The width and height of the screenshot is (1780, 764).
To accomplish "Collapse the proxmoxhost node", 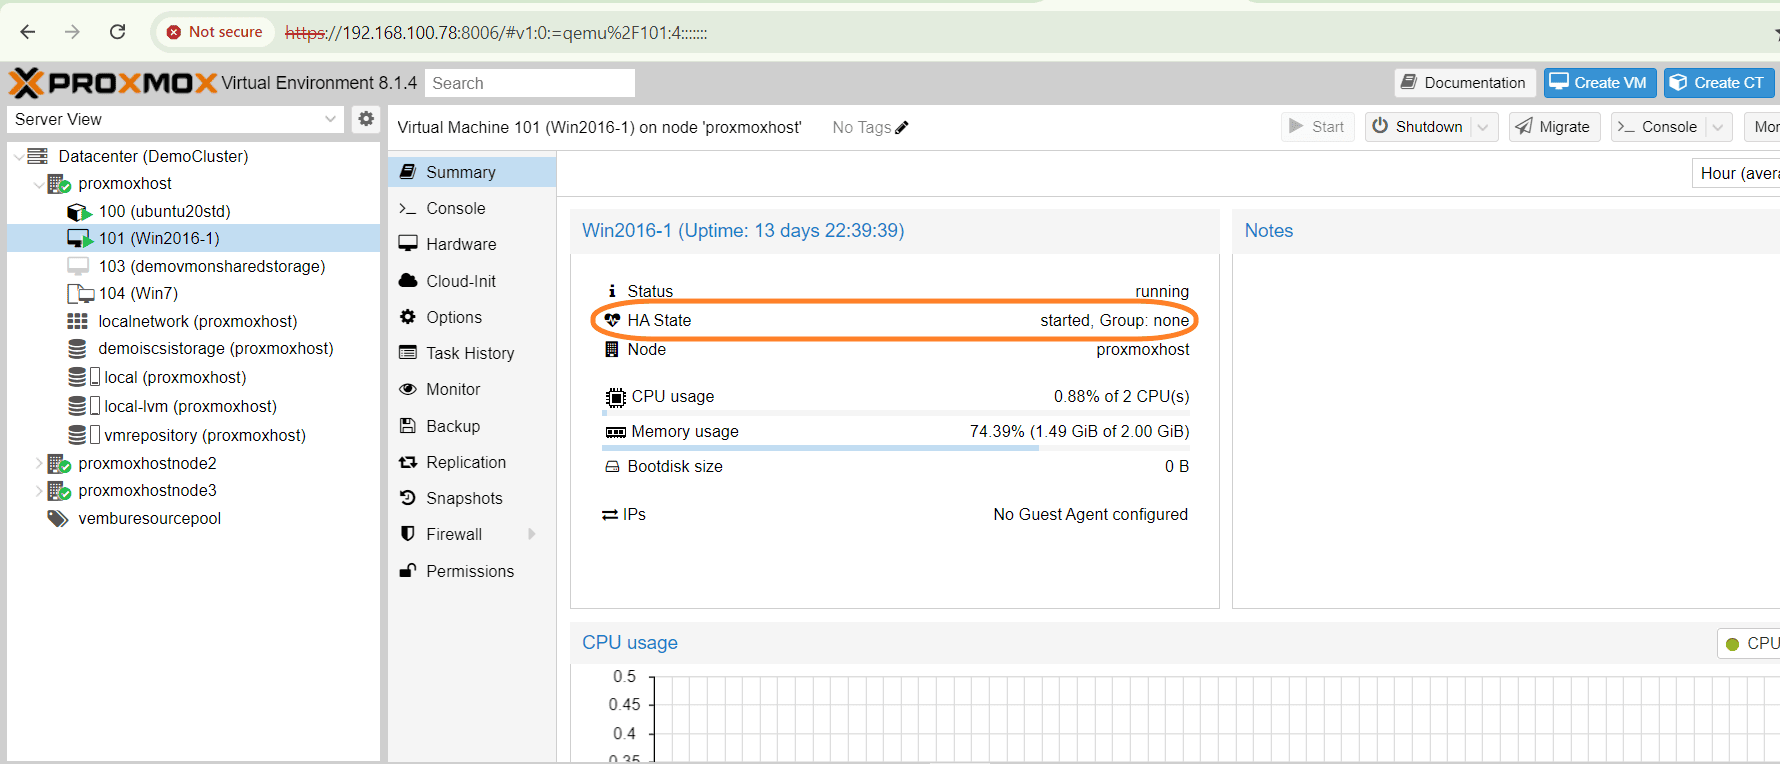I will pos(39,184).
